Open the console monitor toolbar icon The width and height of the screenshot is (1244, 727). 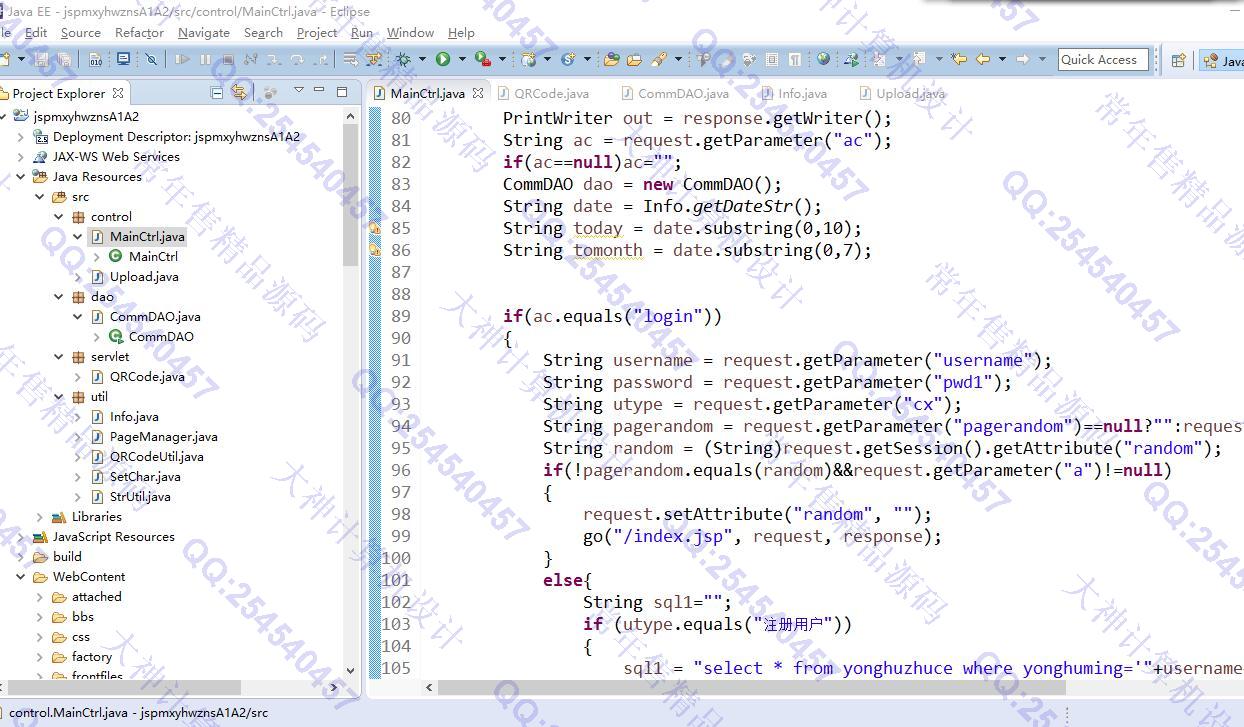123,59
